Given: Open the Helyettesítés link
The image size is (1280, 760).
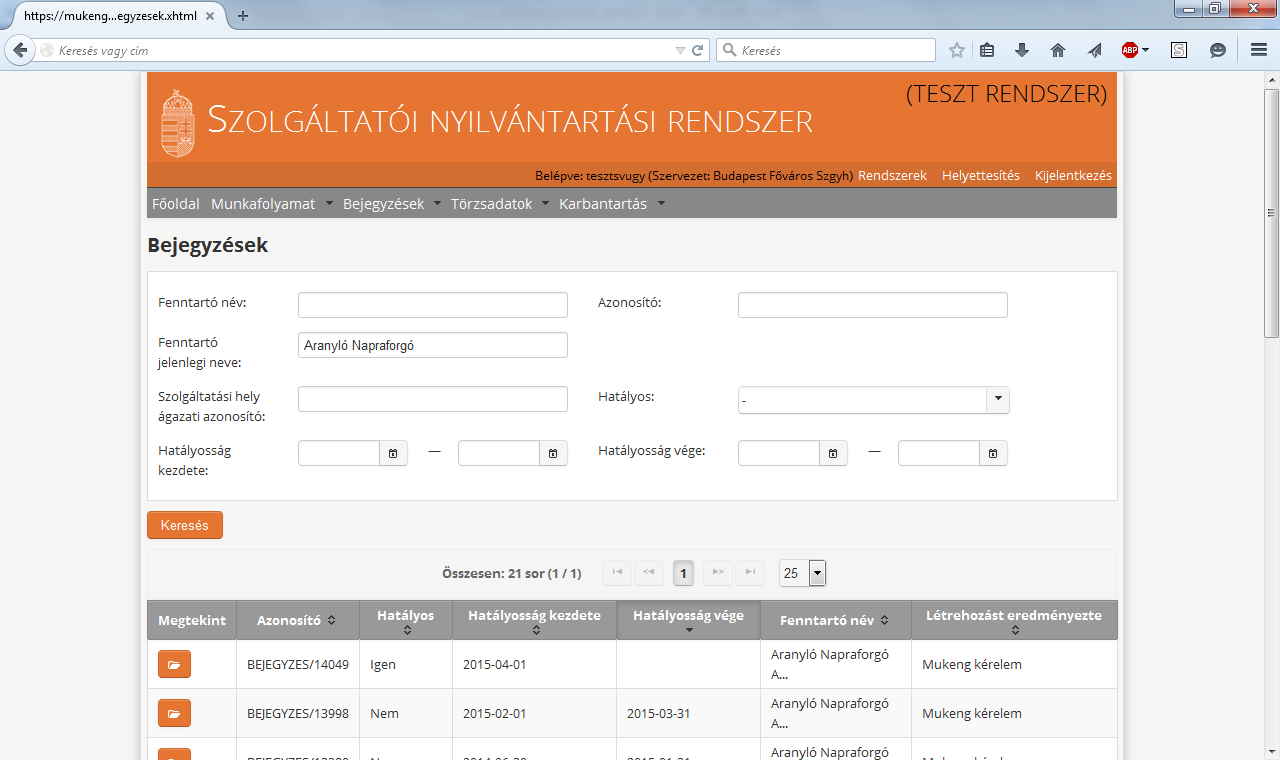Looking at the screenshot, I should 981,175.
